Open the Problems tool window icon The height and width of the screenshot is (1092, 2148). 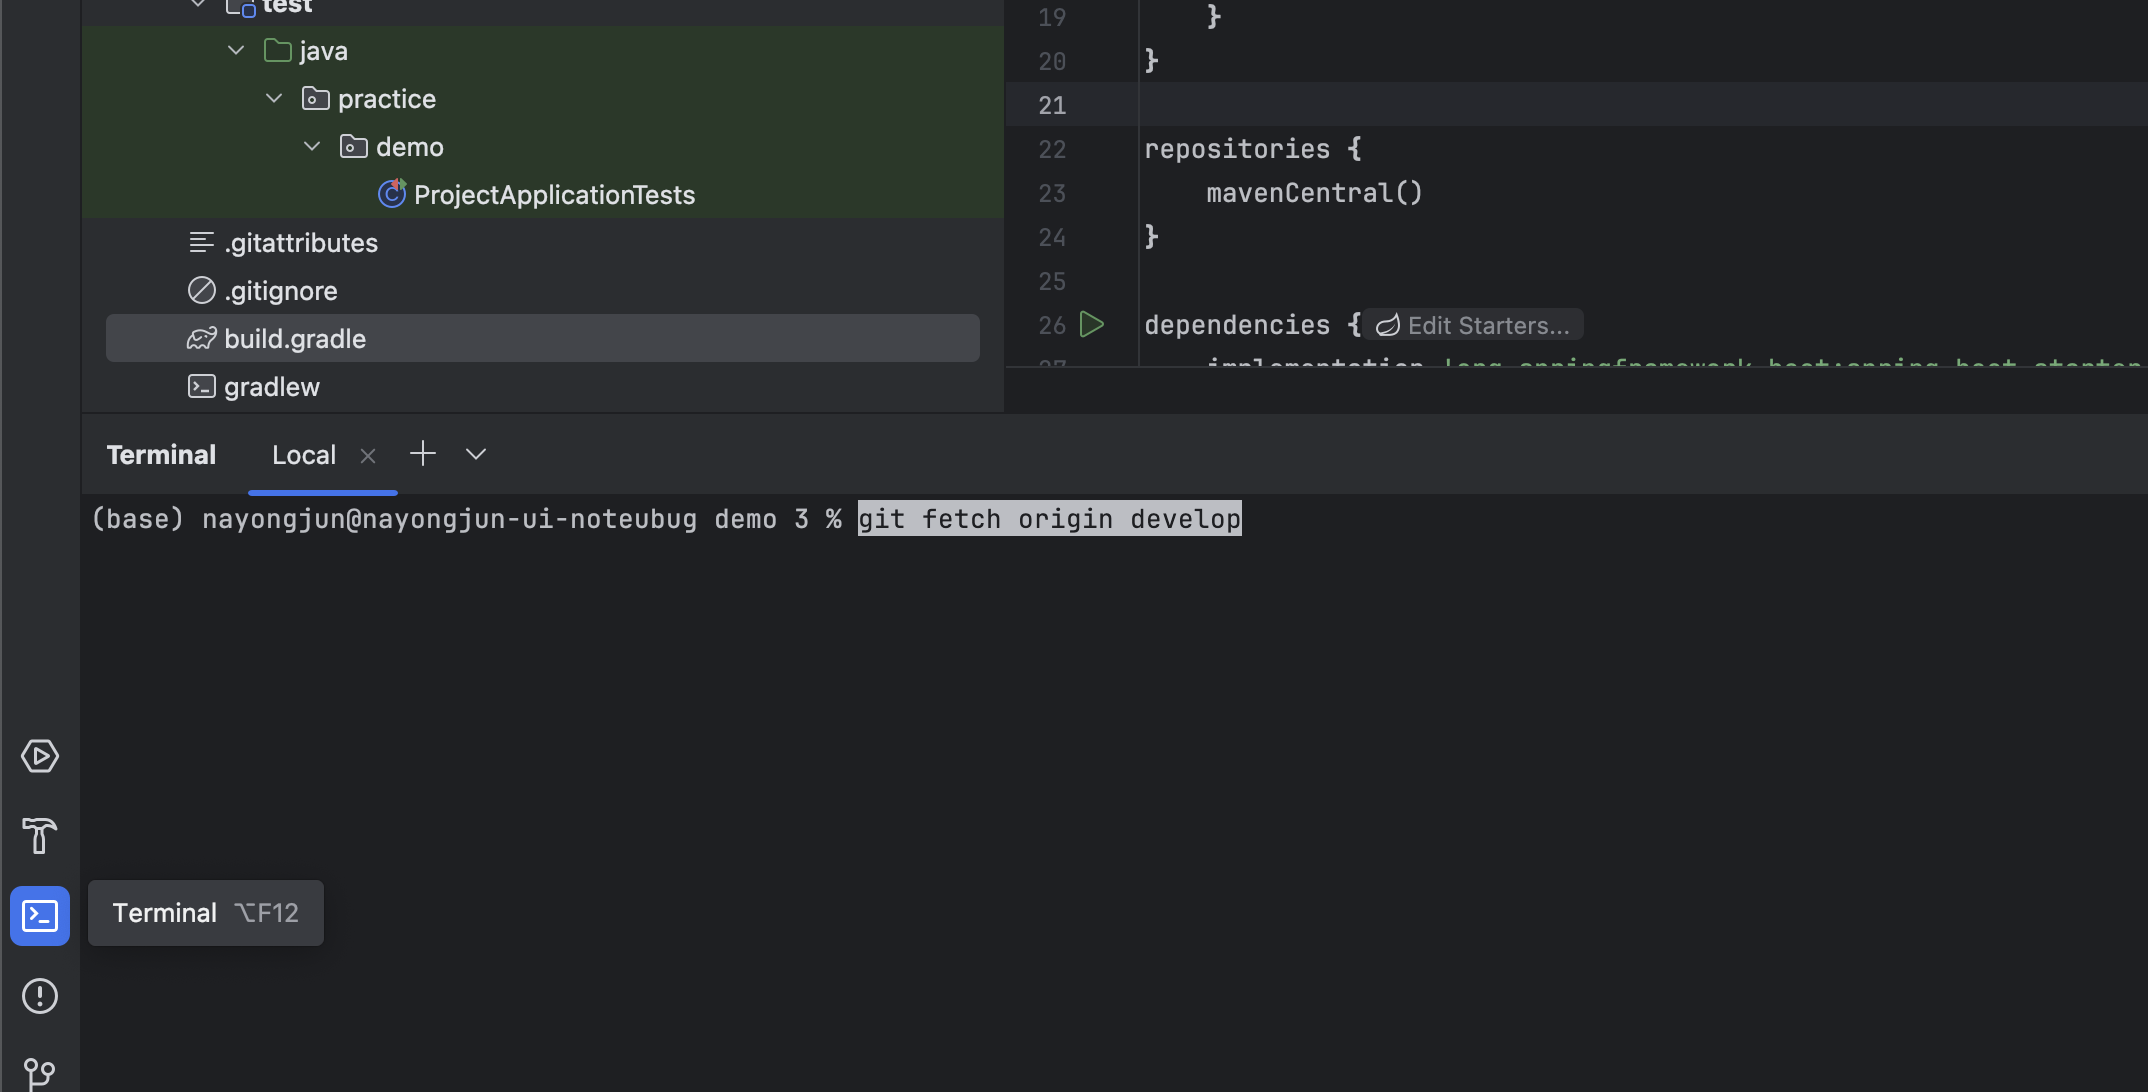click(x=40, y=996)
